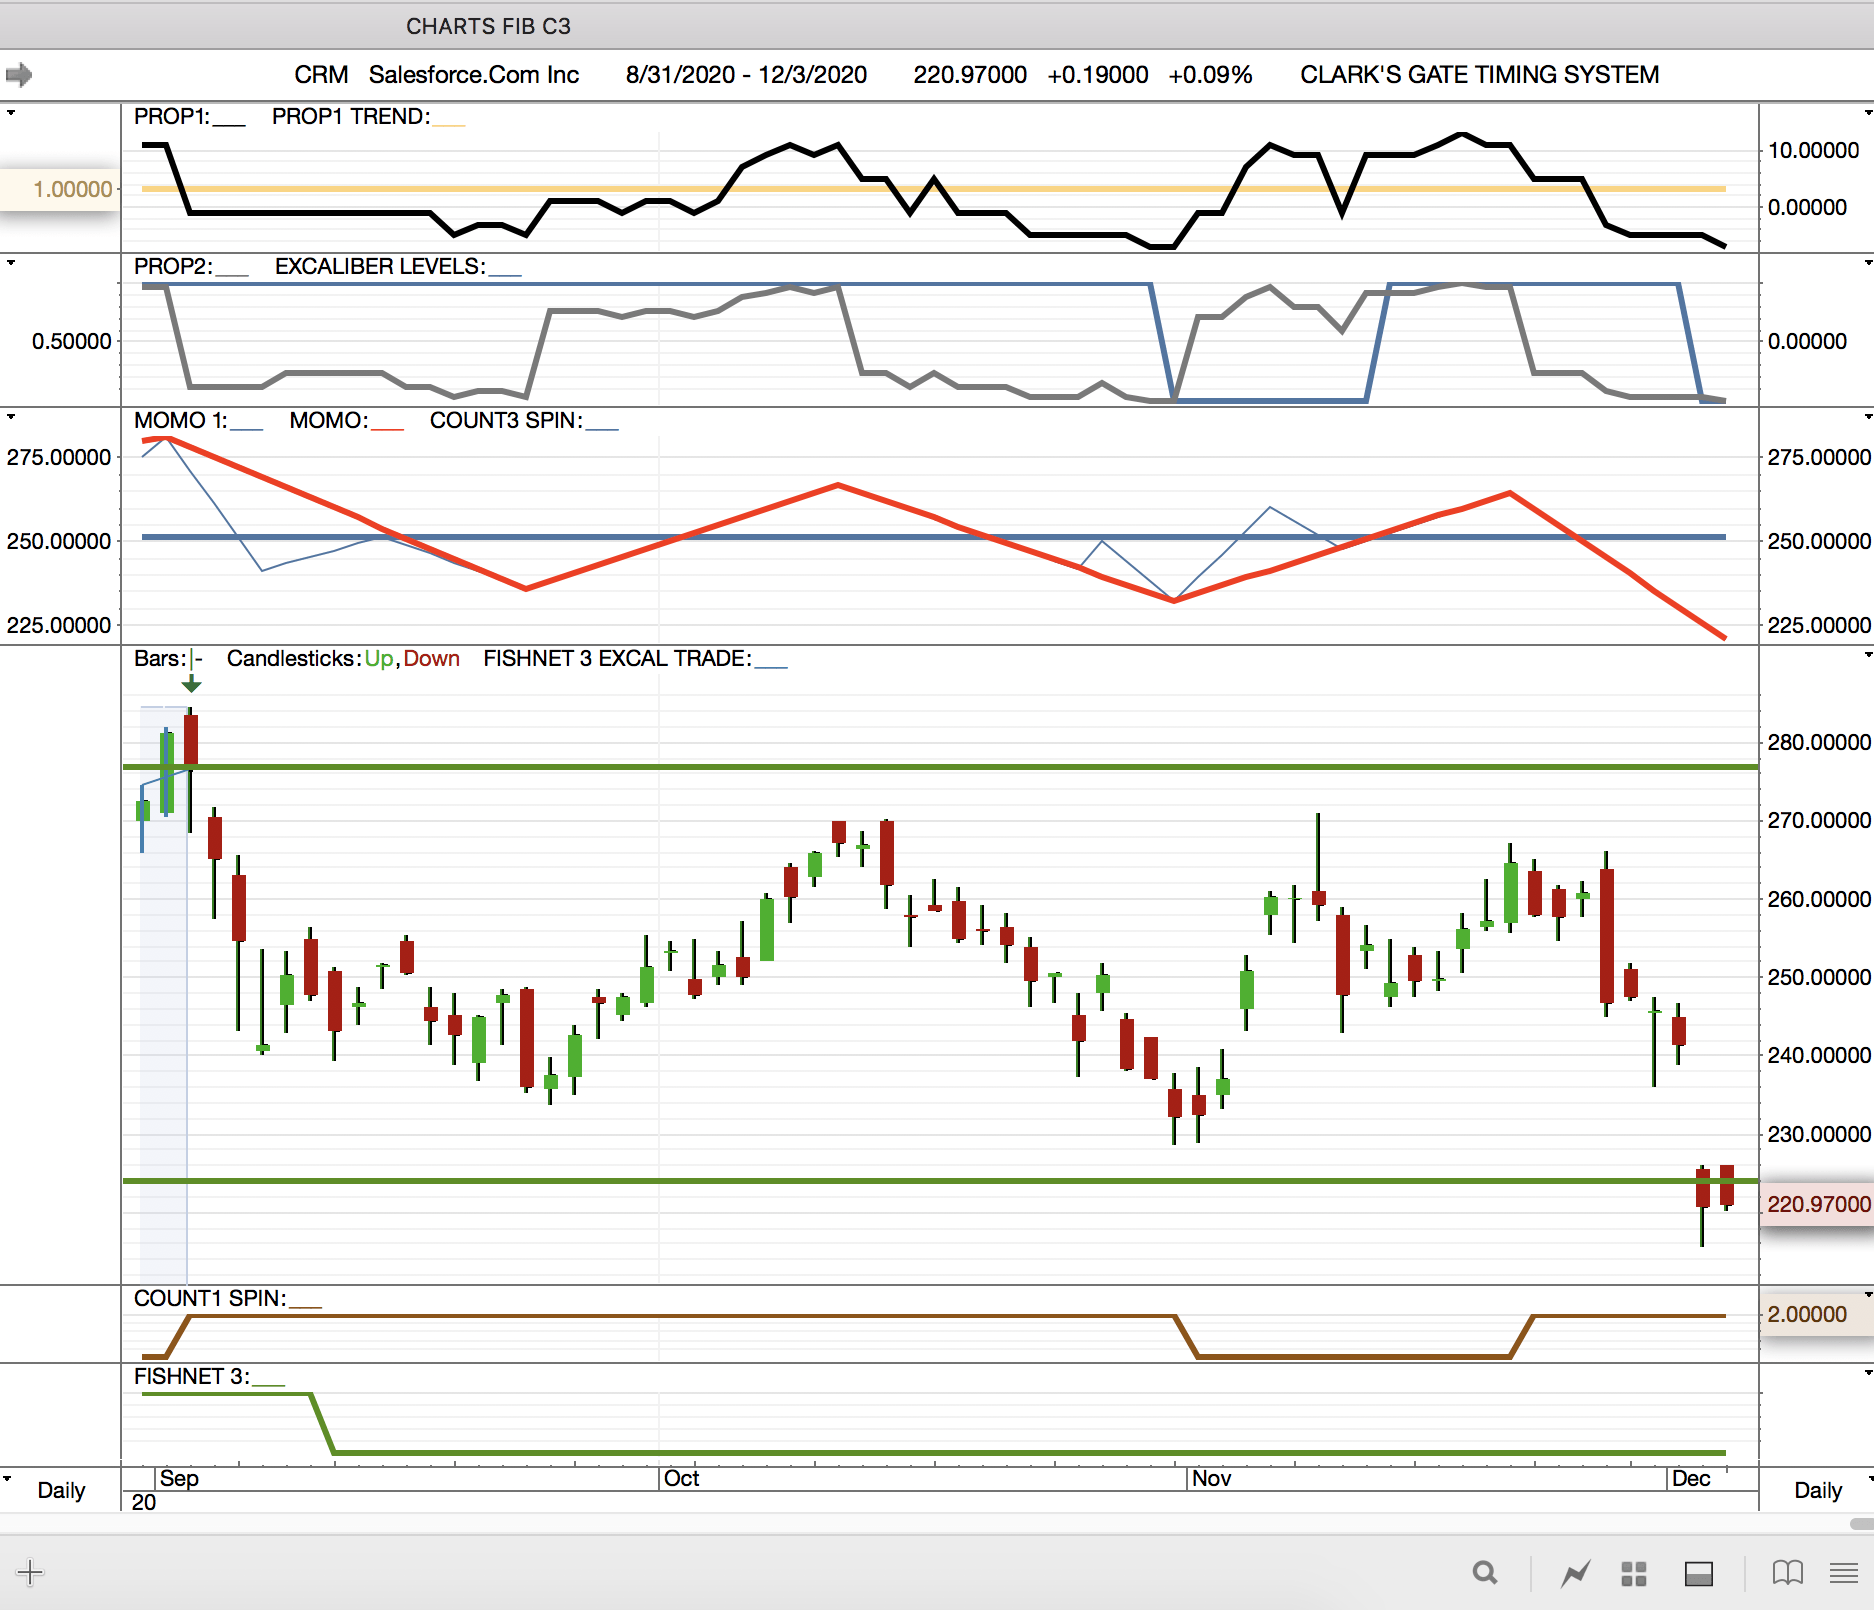This screenshot has height=1610, width=1874.
Task: Click the Daily label at bottom right
Action: coord(1818,1491)
